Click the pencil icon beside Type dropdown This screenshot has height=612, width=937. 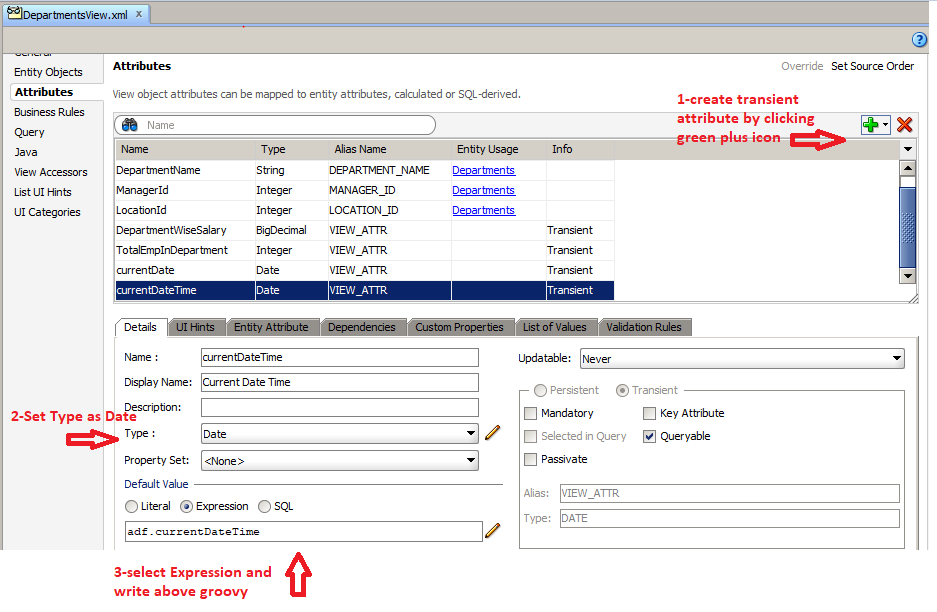(x=492, y=433)
